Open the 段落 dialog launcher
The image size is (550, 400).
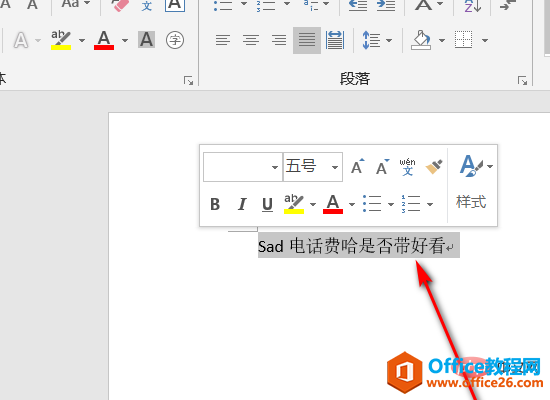click(522, 81)
